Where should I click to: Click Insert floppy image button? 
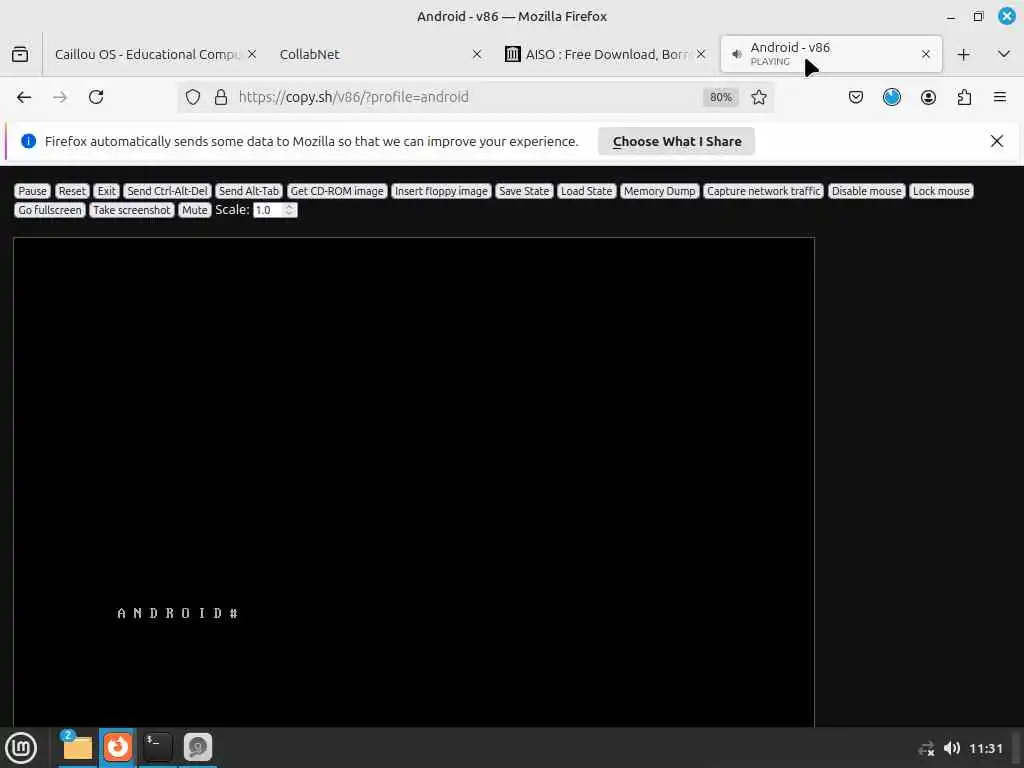[x=441, y=191]
